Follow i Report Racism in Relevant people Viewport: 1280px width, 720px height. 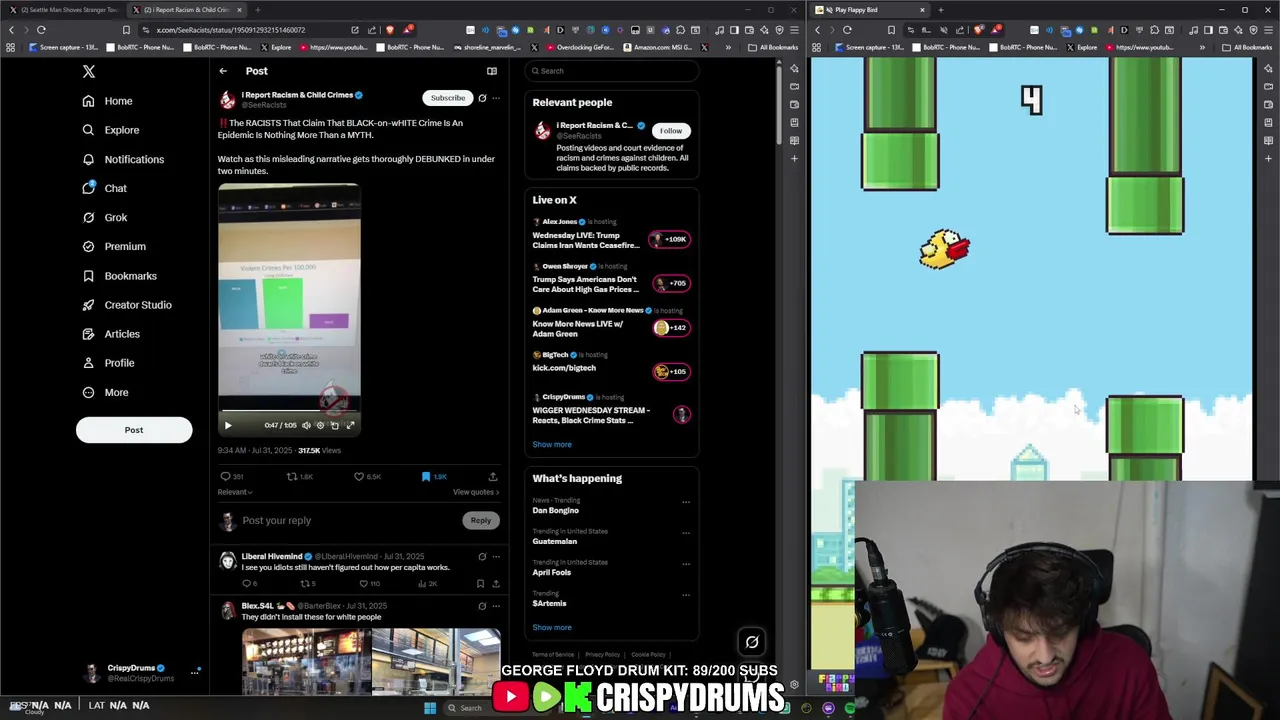click(x=671, y=131)
